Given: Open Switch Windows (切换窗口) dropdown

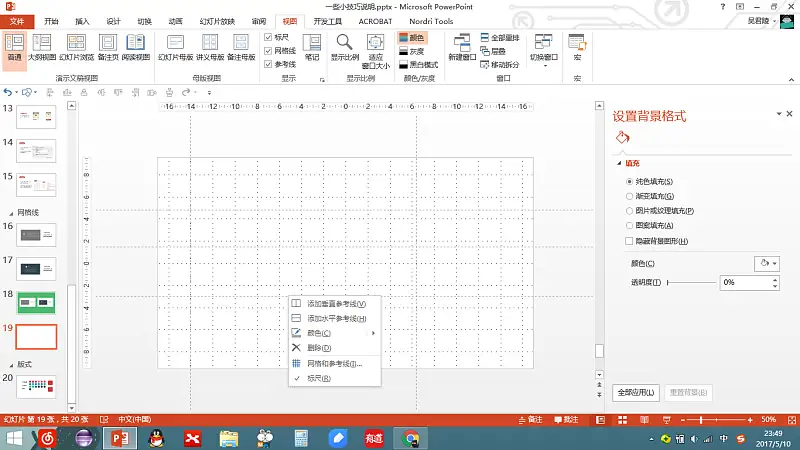Looking at the screenshot, I should [x=543, y=51].
